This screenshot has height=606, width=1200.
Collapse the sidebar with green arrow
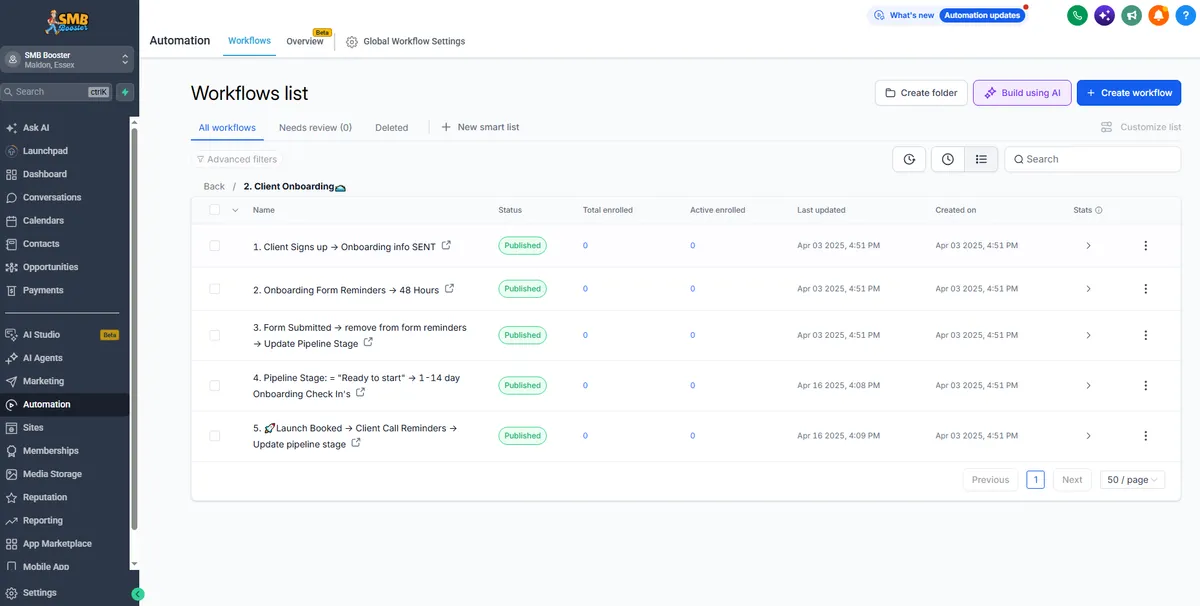[138, 594]
